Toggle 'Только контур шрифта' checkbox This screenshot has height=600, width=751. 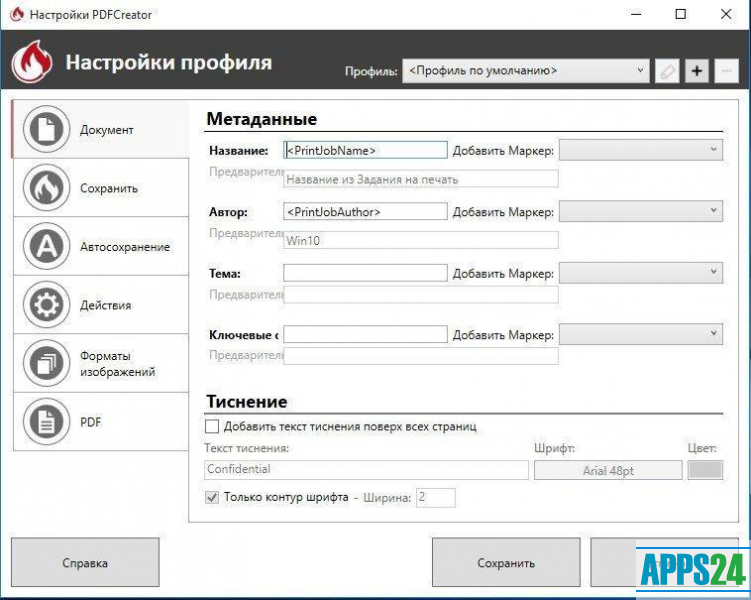pos(212,497)
